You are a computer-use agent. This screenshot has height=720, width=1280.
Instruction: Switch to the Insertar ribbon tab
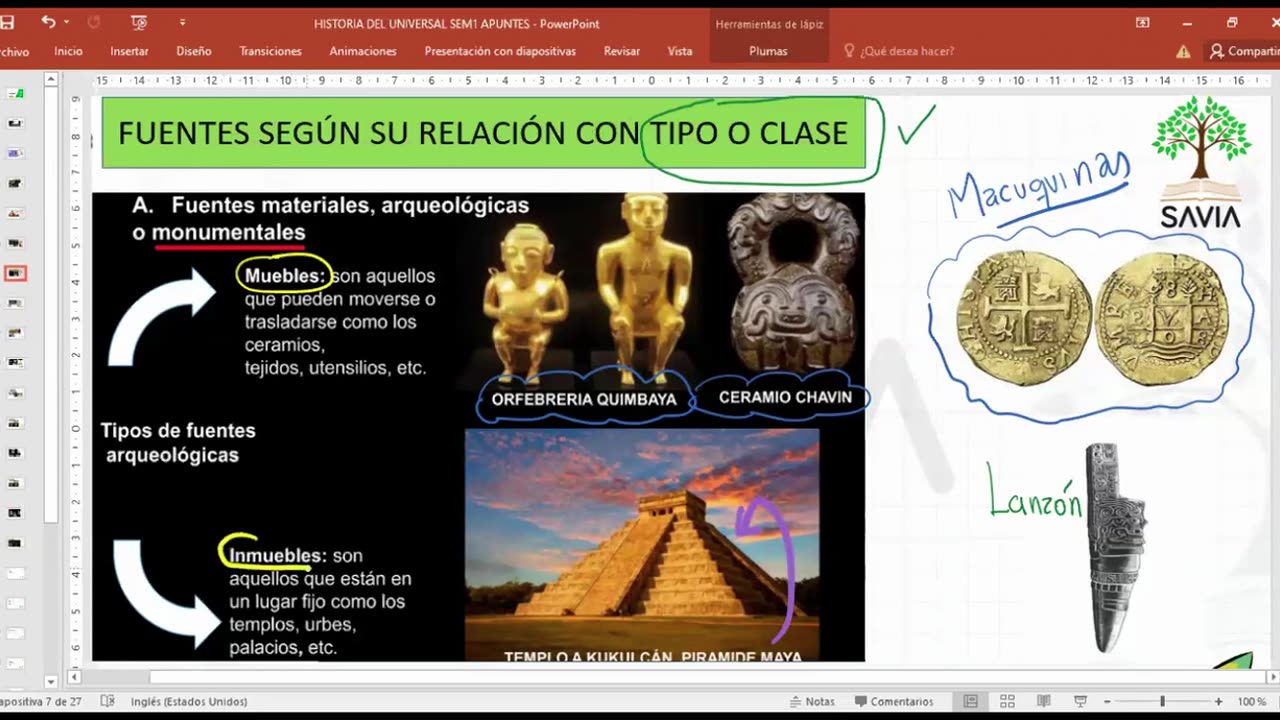(x=129, y=51)
